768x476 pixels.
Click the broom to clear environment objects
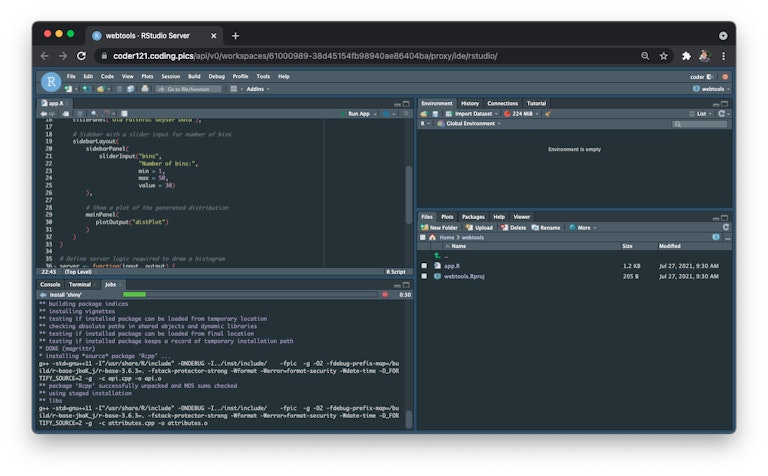548,114
